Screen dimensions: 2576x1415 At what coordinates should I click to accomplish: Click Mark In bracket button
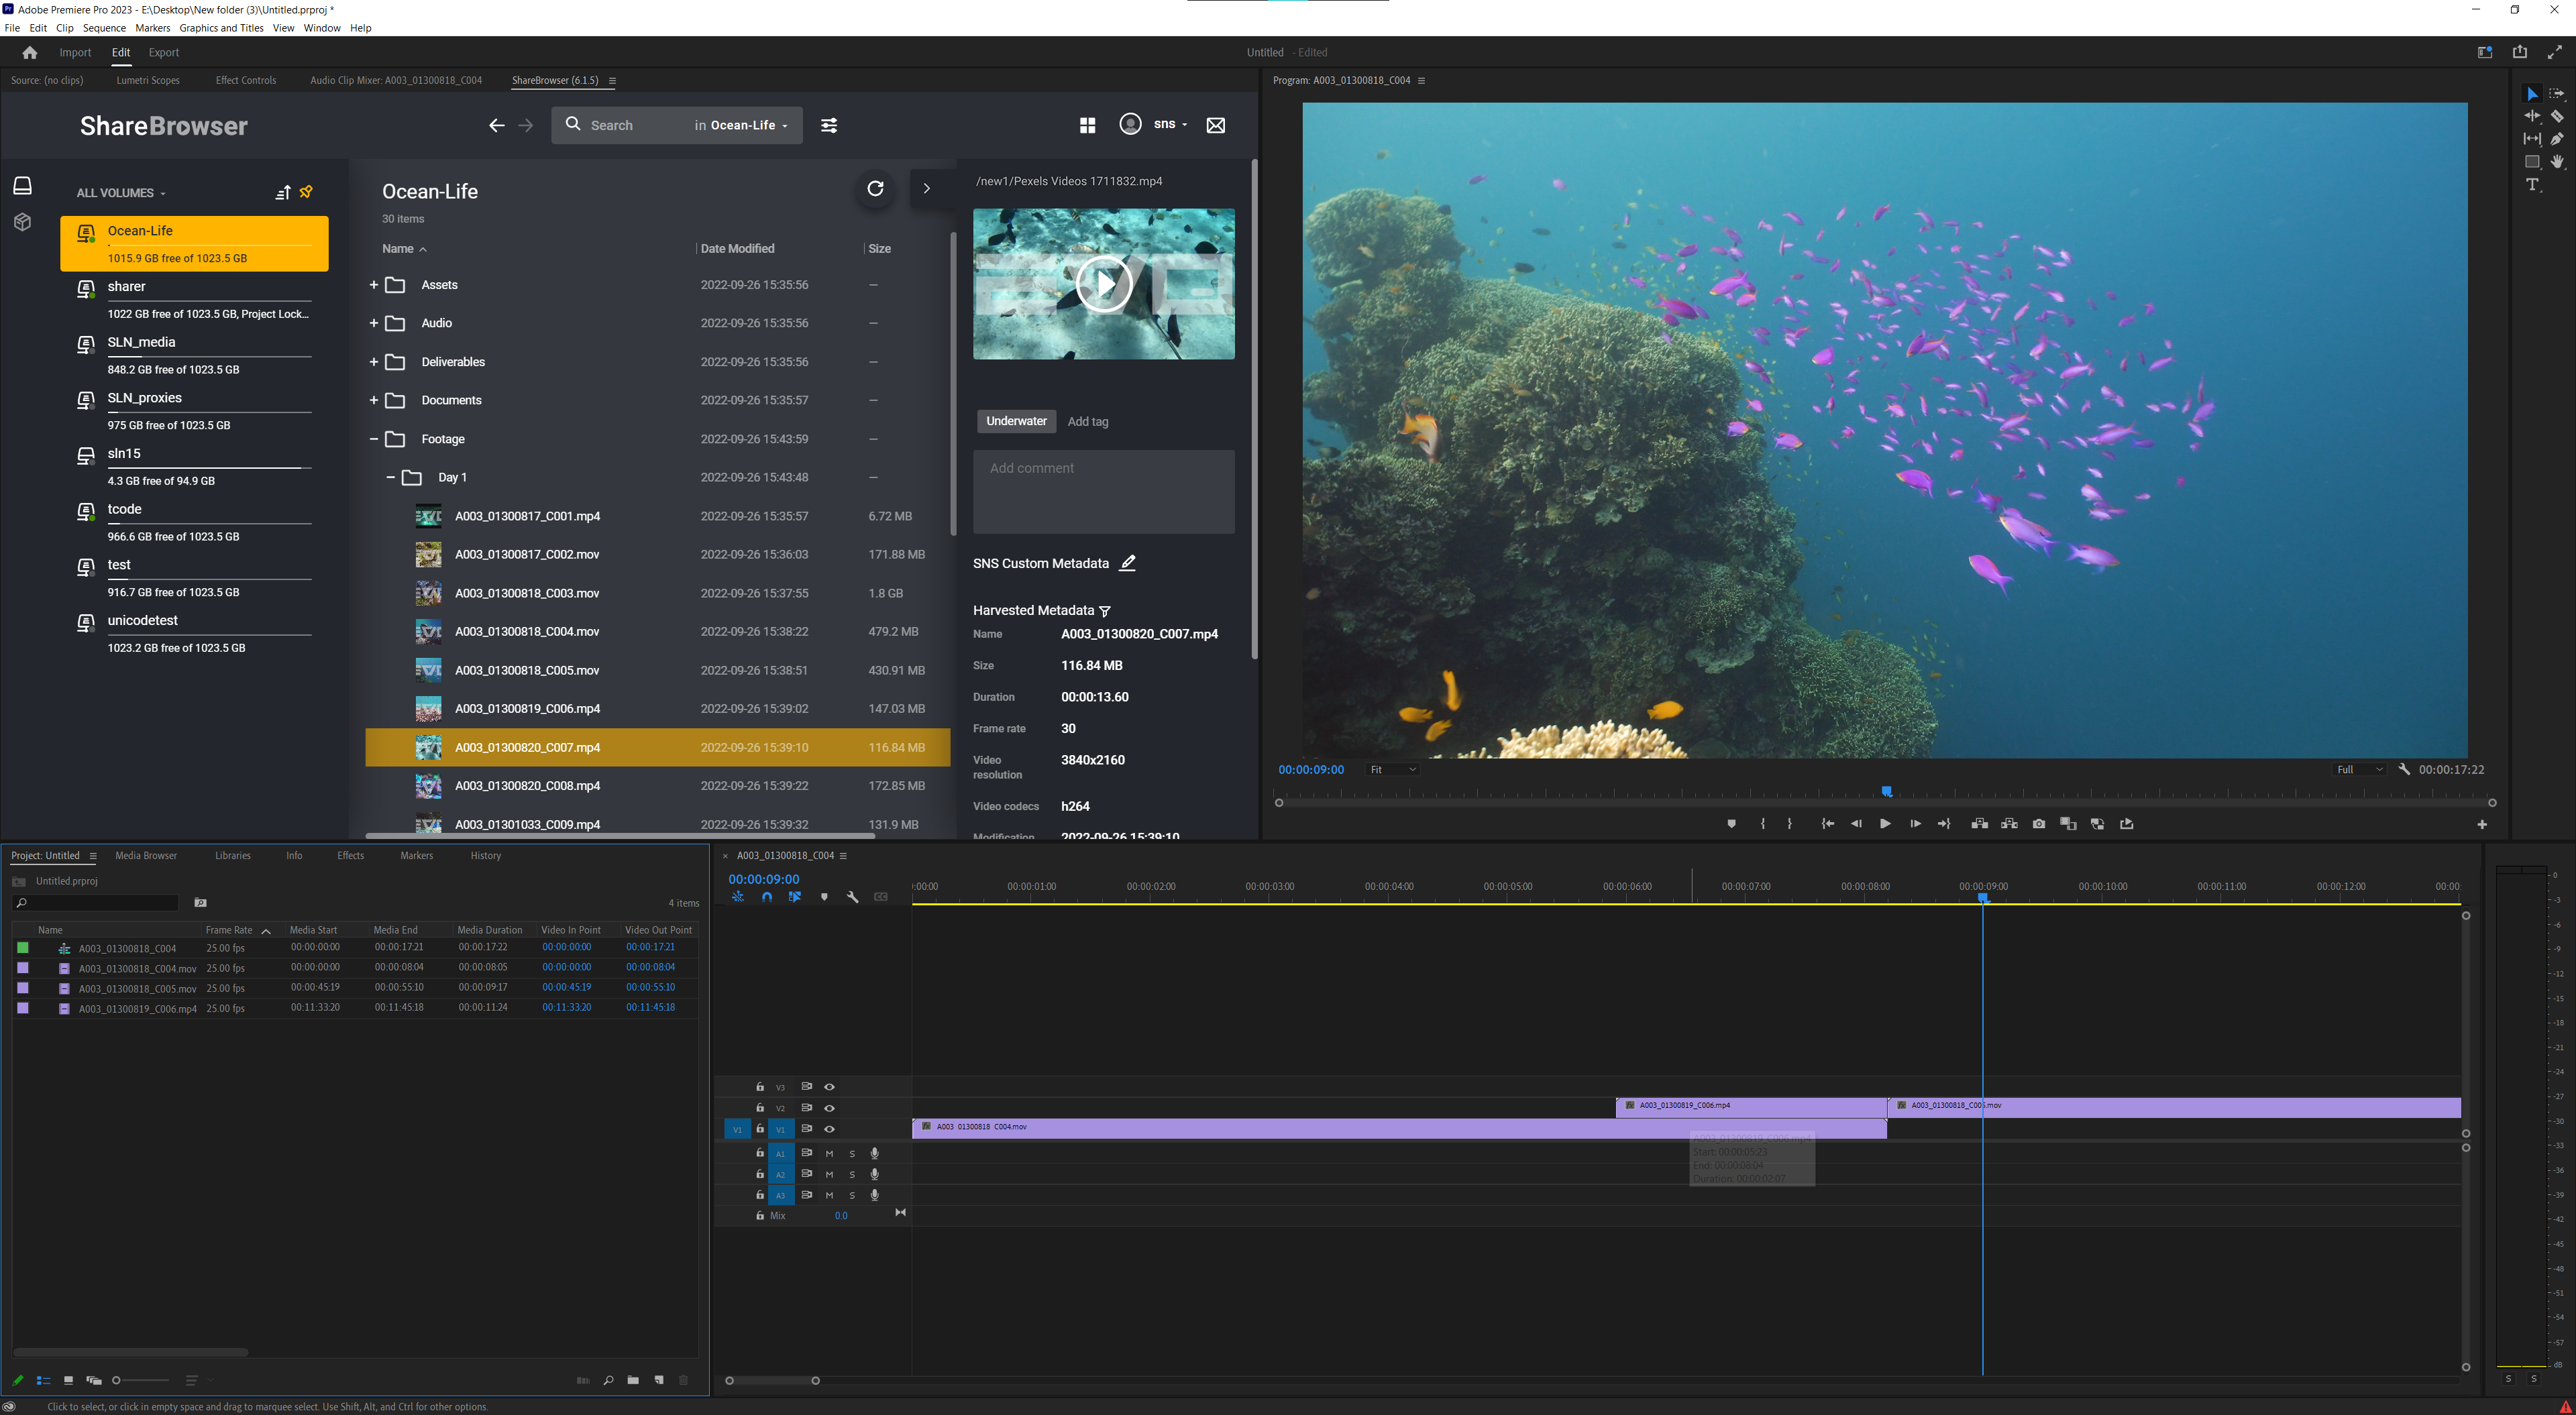pos(1762,824)
